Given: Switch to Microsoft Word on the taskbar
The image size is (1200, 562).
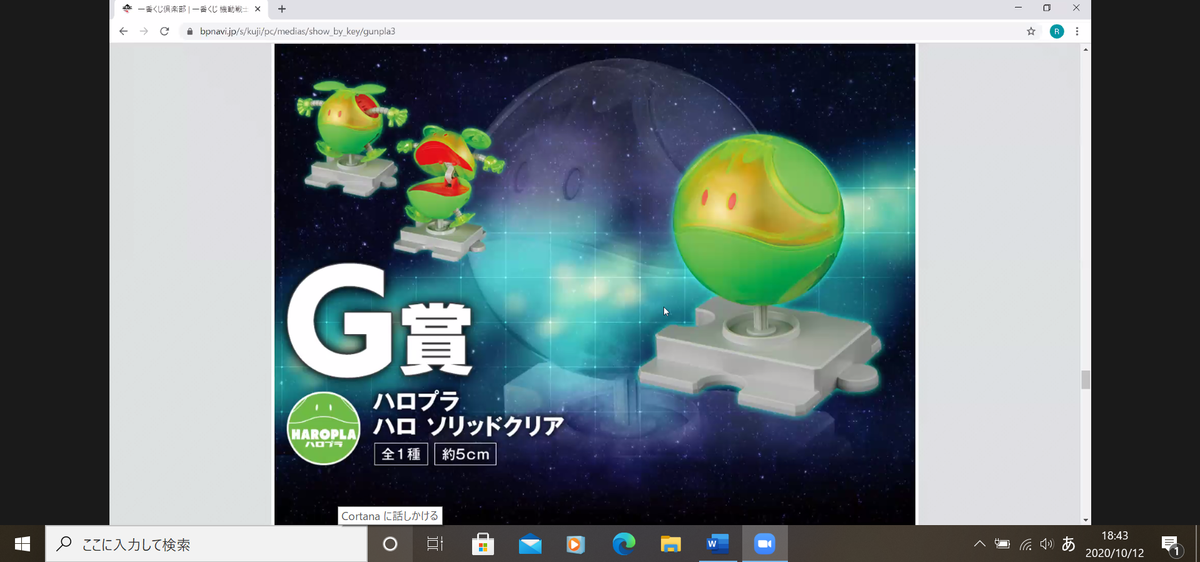Looking at the screenshot, I should pyautogui.click(x=718, y=544).
